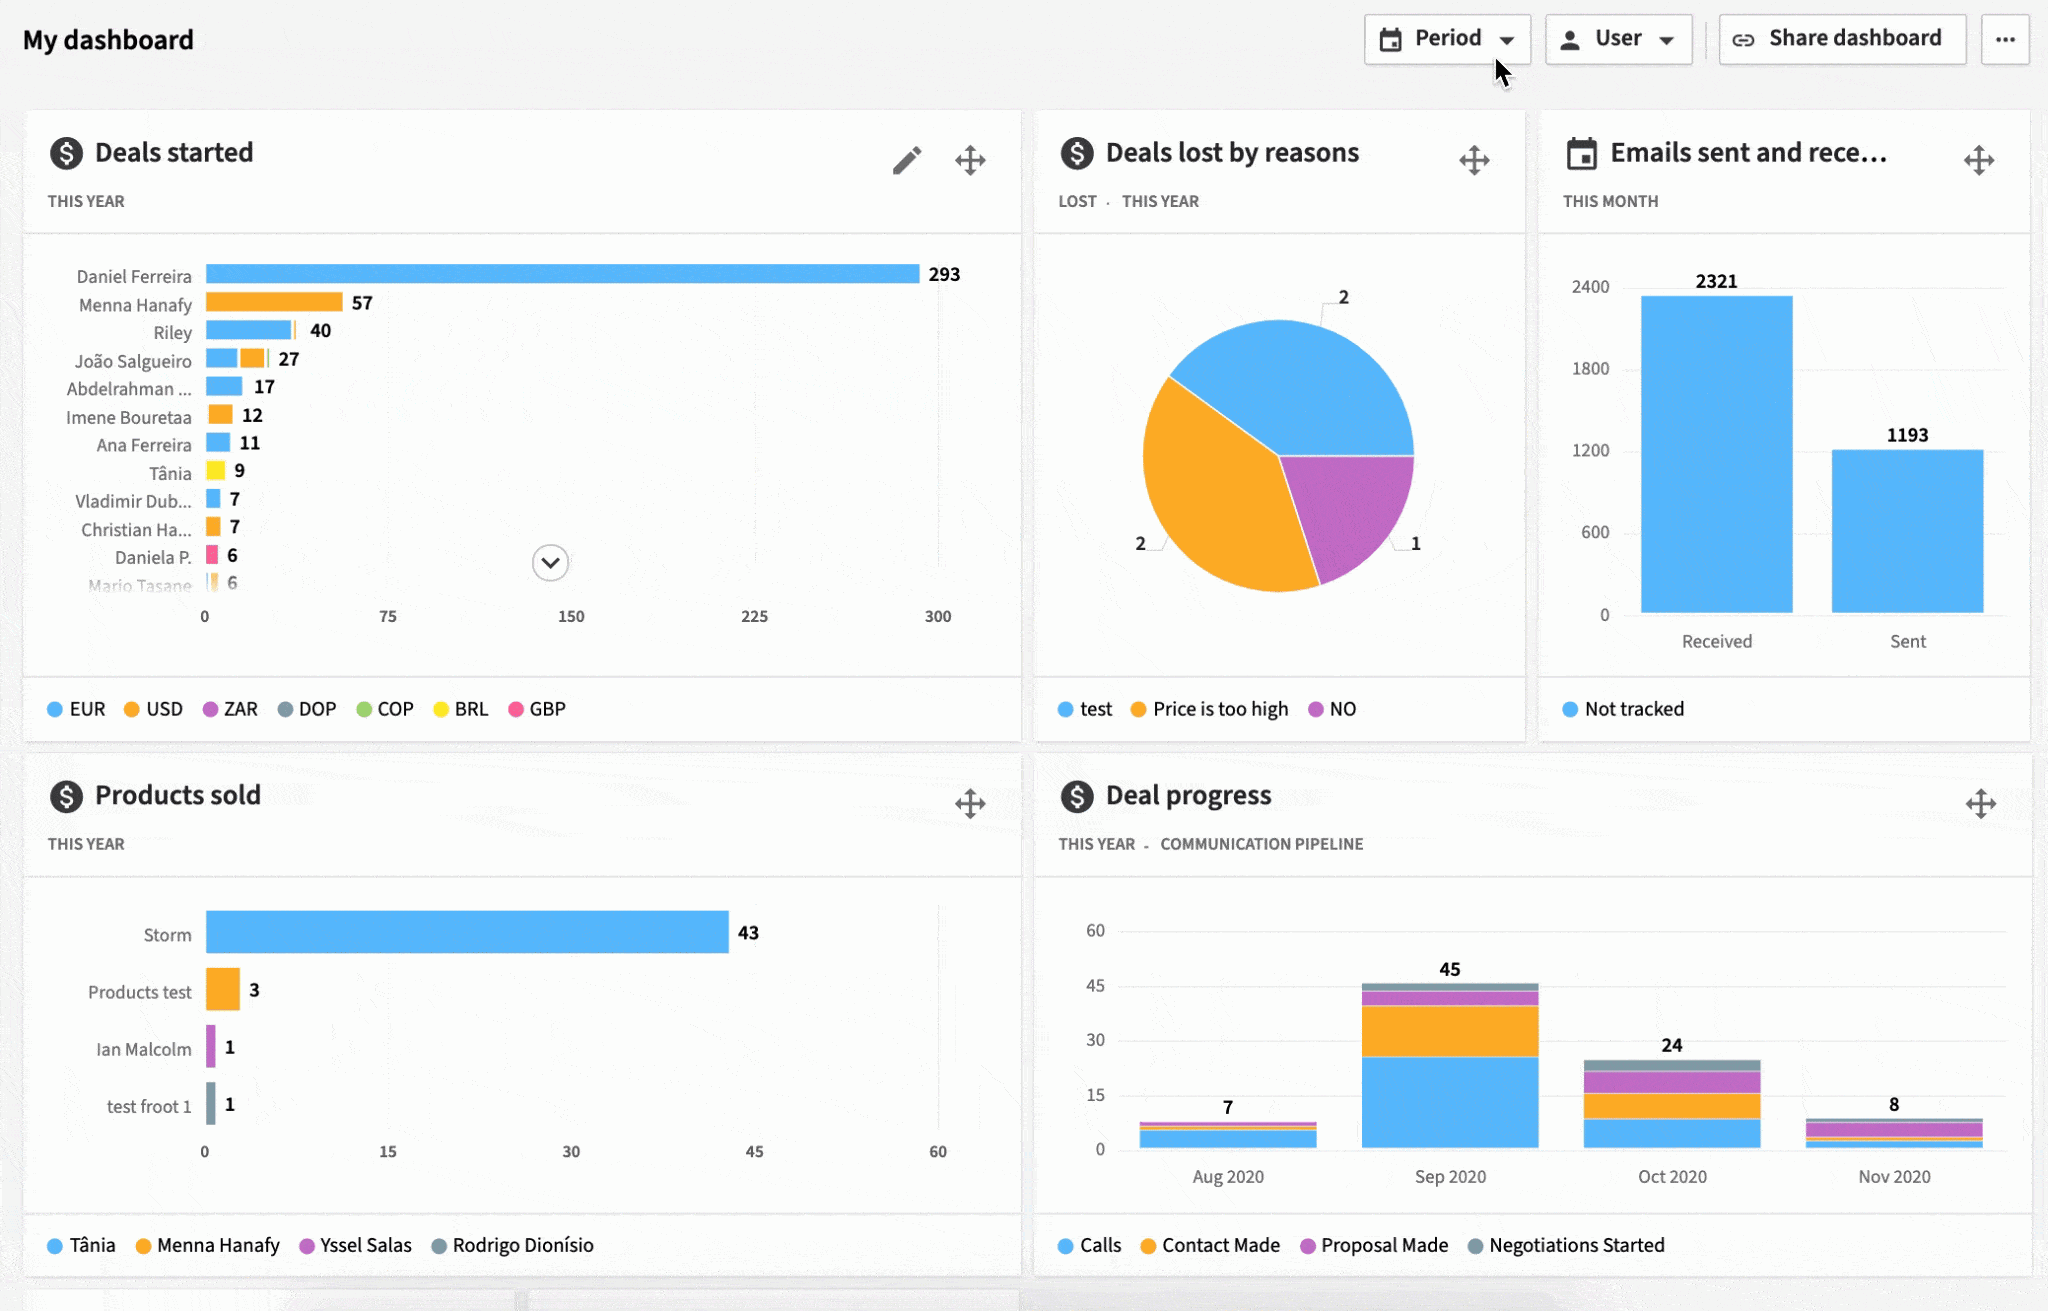
Task: Click Share dashboard button
Action: point(1841,37)
